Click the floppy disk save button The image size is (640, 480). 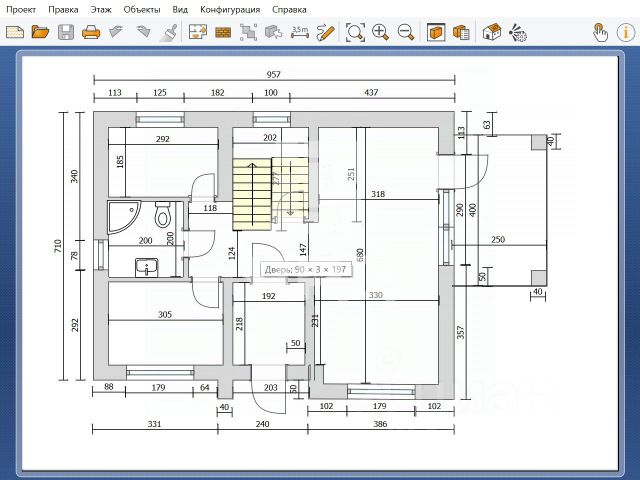[66, 32]
